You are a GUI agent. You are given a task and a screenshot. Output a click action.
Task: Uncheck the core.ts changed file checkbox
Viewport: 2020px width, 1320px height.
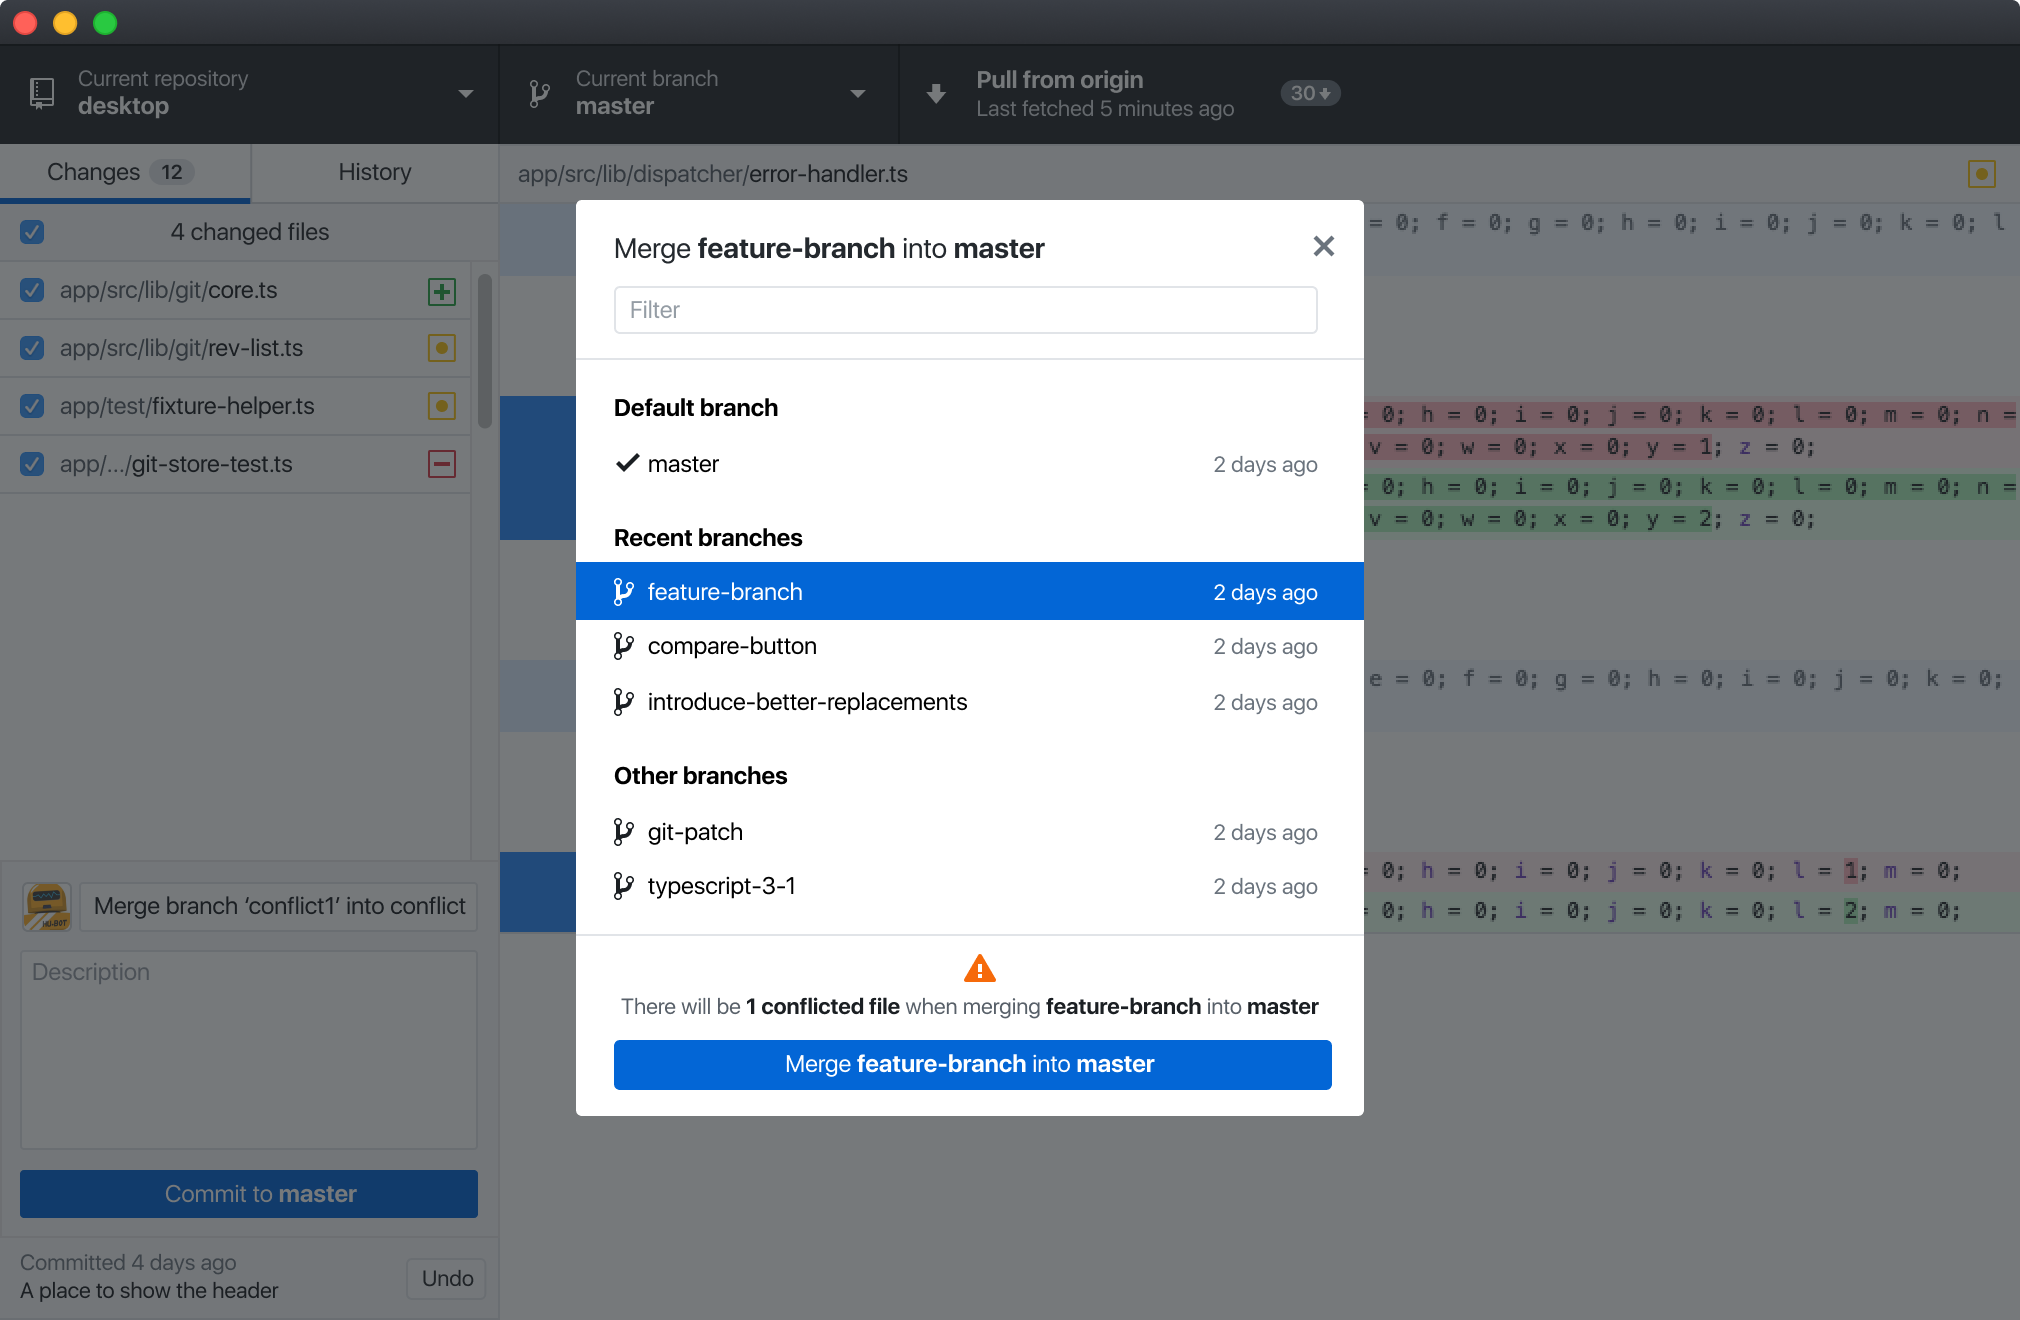click(x=31, y=290)
